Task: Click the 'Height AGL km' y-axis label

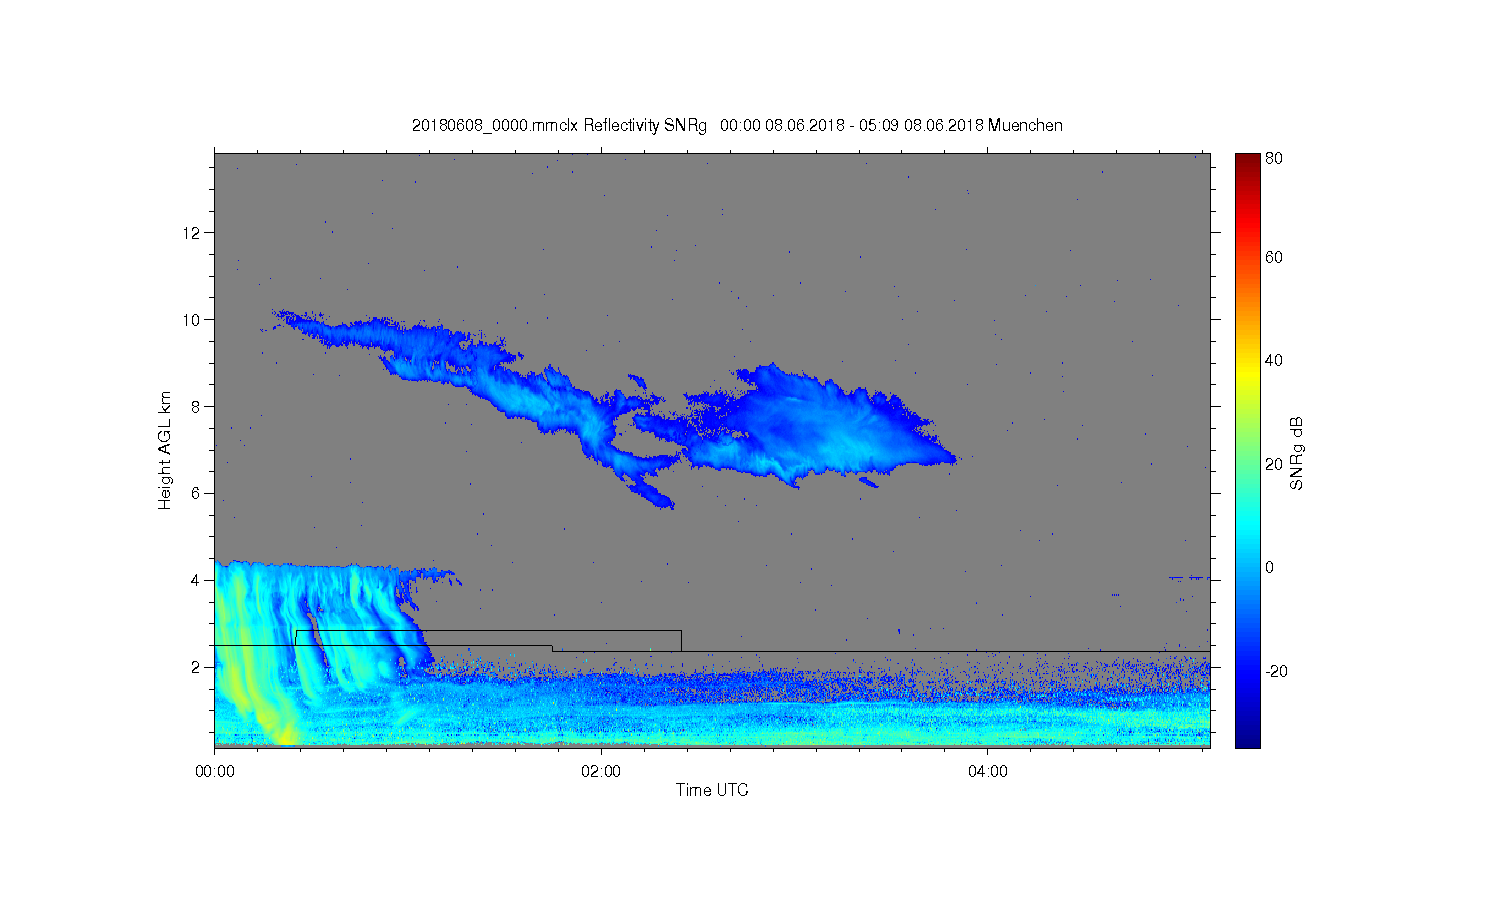Action: (165, 450)
